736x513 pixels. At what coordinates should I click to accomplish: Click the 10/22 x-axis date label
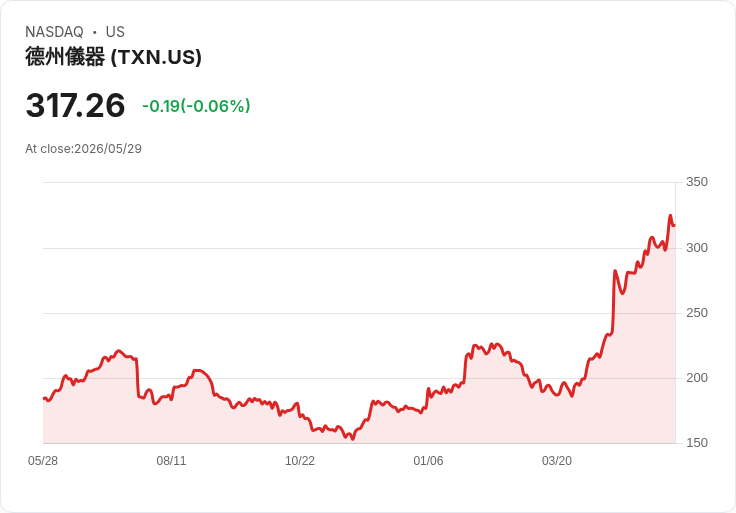[x=300, y=461]
